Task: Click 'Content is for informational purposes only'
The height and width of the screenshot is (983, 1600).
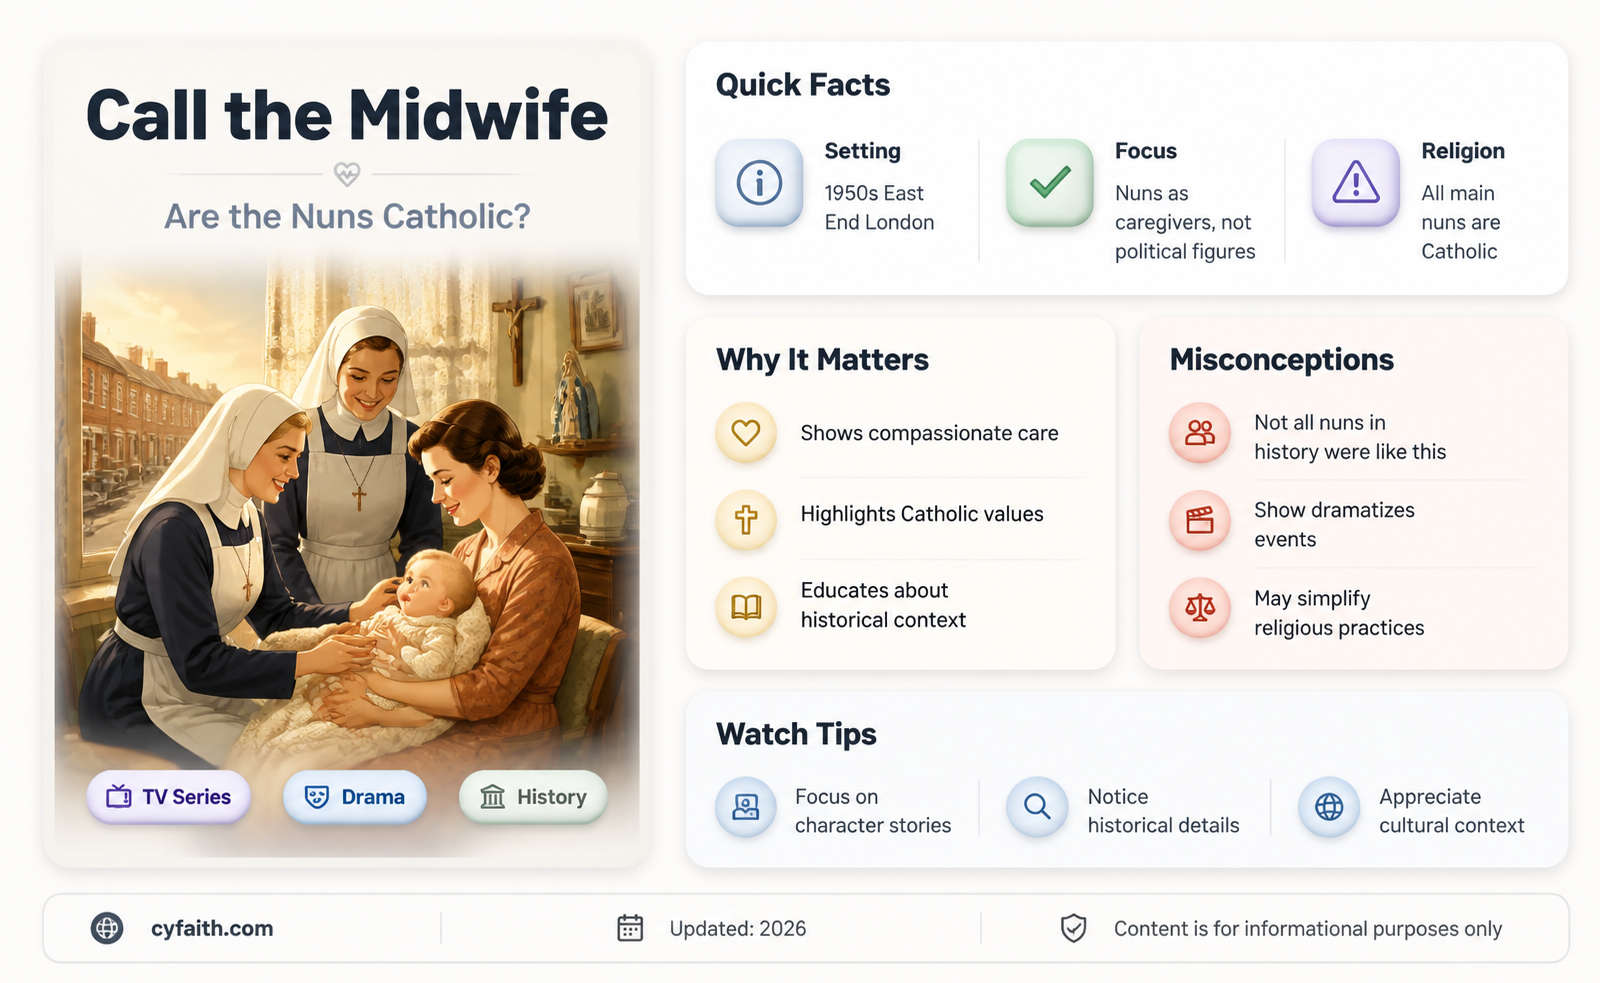Action: click(x=1308, y=929)
